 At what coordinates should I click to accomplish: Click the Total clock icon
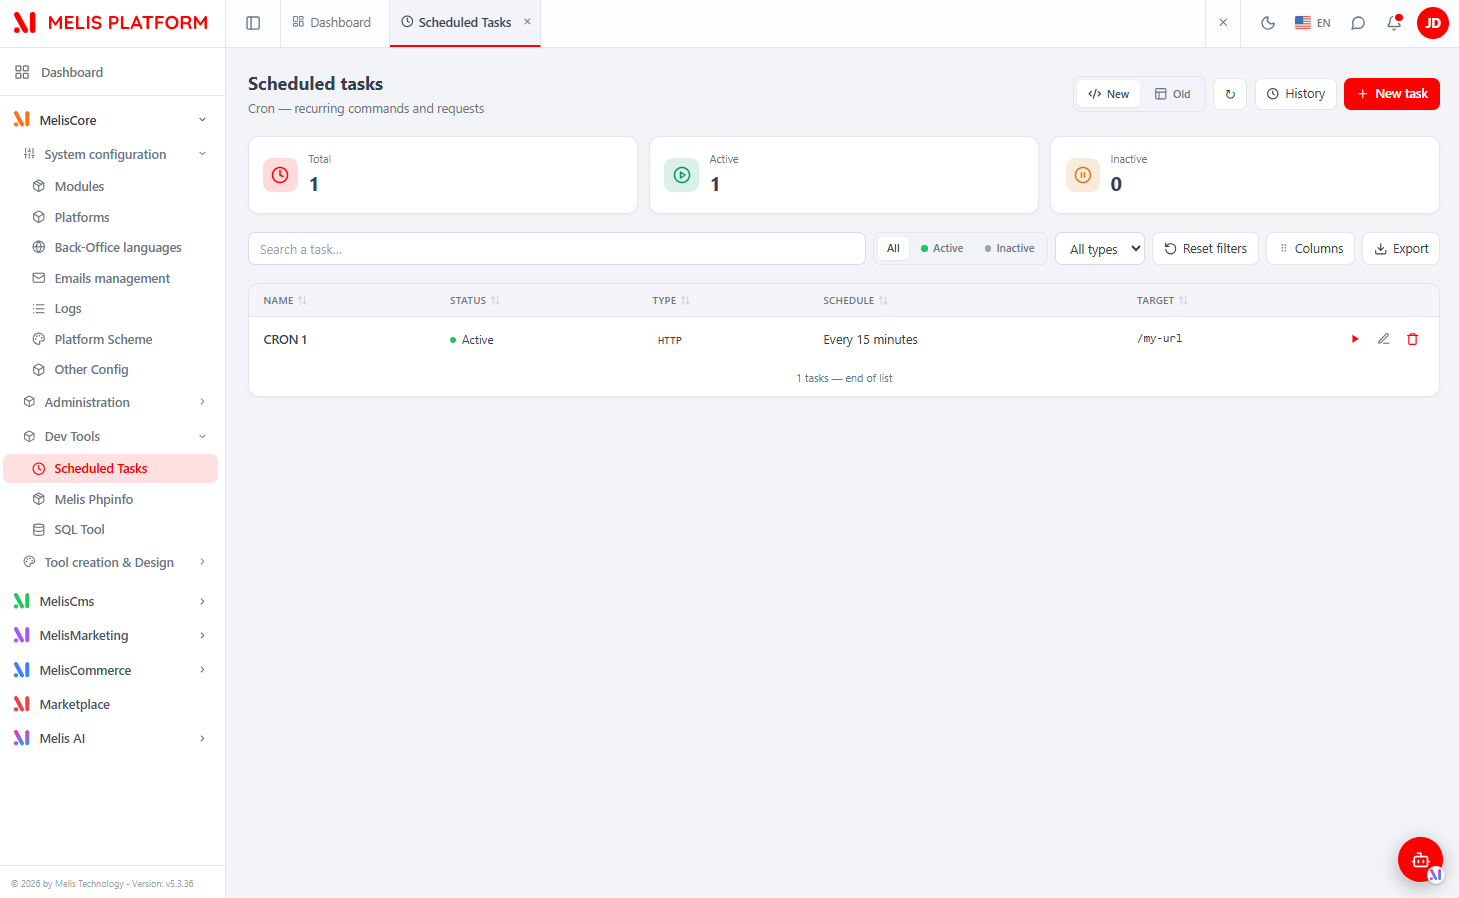click(280, 175)
